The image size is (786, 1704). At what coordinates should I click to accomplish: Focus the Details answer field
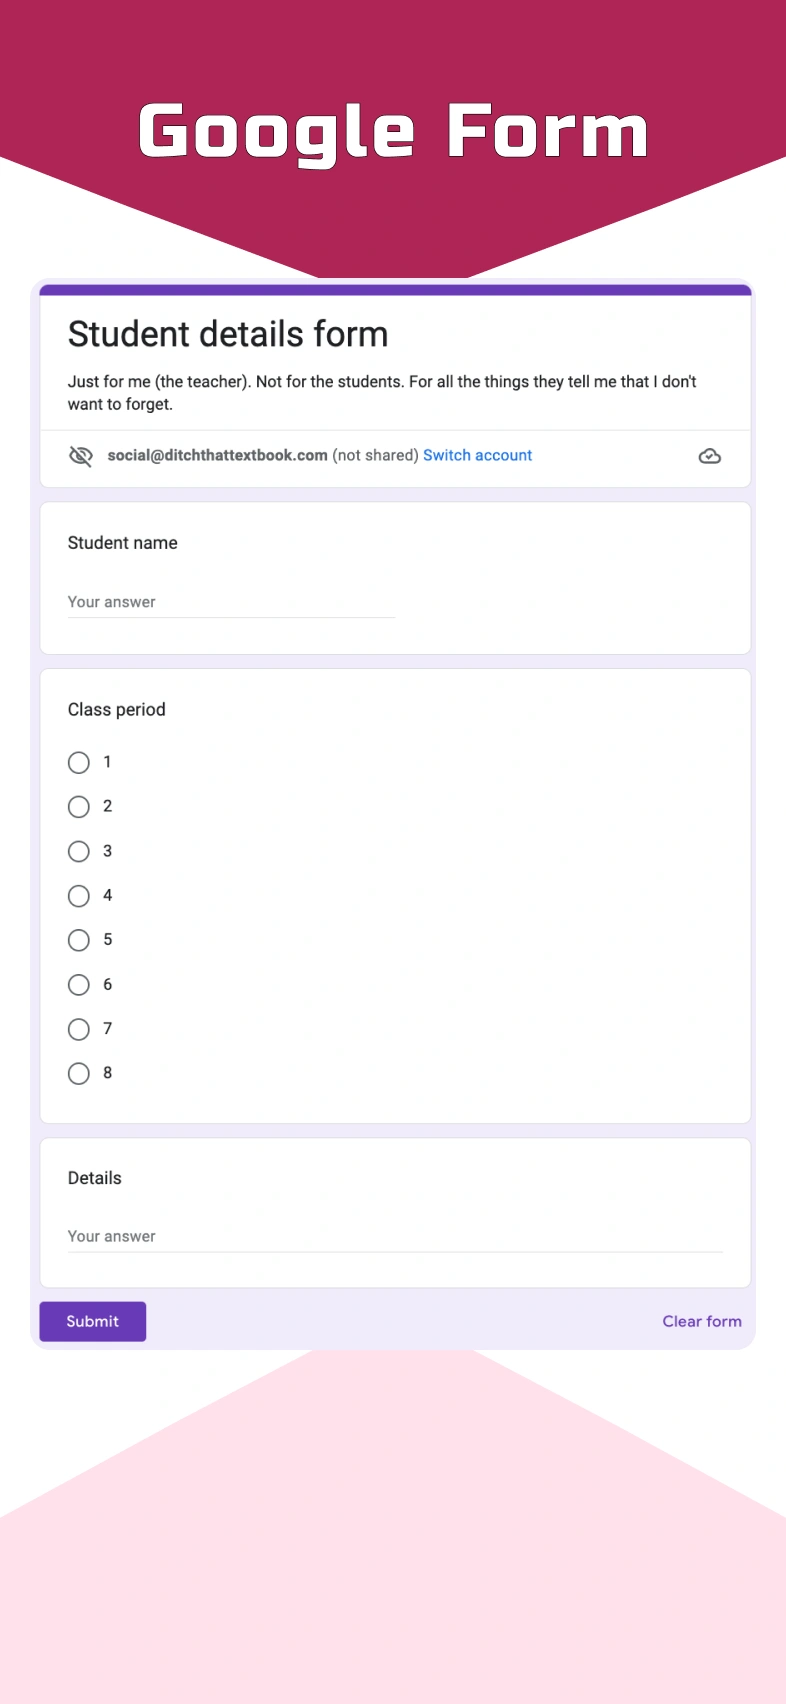pos(394,1237)
